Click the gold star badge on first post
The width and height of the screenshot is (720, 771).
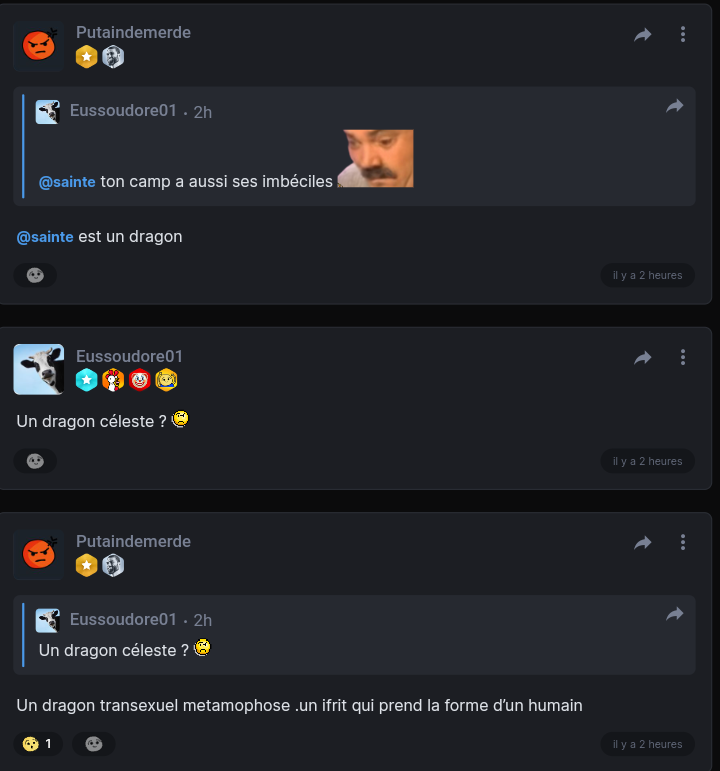click(87, 57)
